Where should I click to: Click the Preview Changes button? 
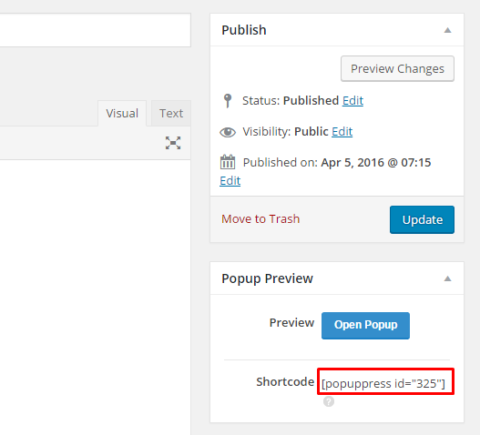coord(397,69)
